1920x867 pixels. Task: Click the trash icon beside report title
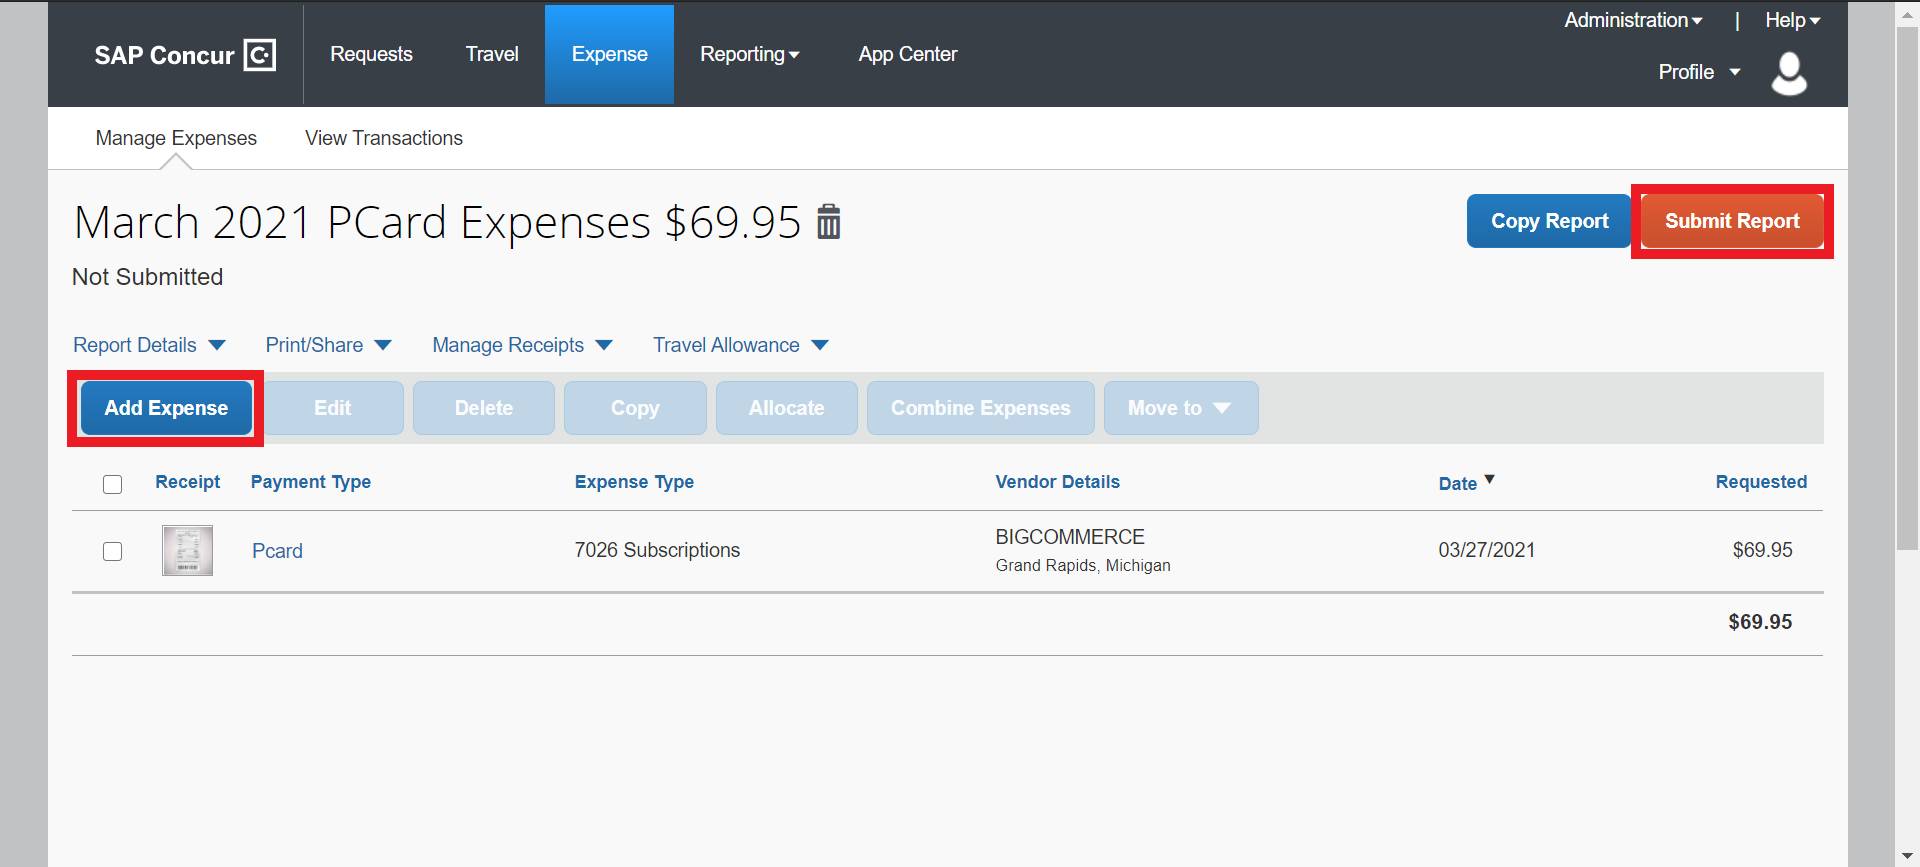828,222
